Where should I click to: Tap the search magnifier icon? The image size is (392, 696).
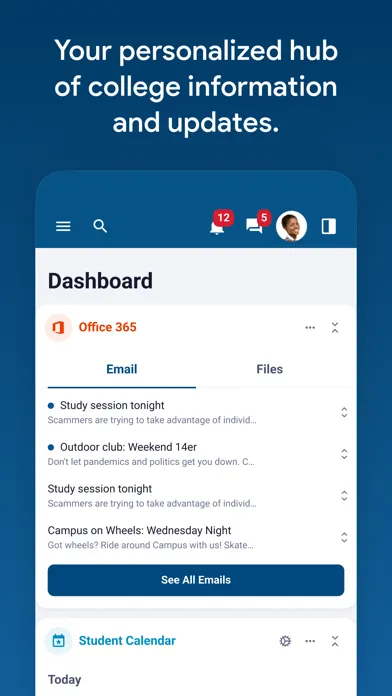[100, 226]
